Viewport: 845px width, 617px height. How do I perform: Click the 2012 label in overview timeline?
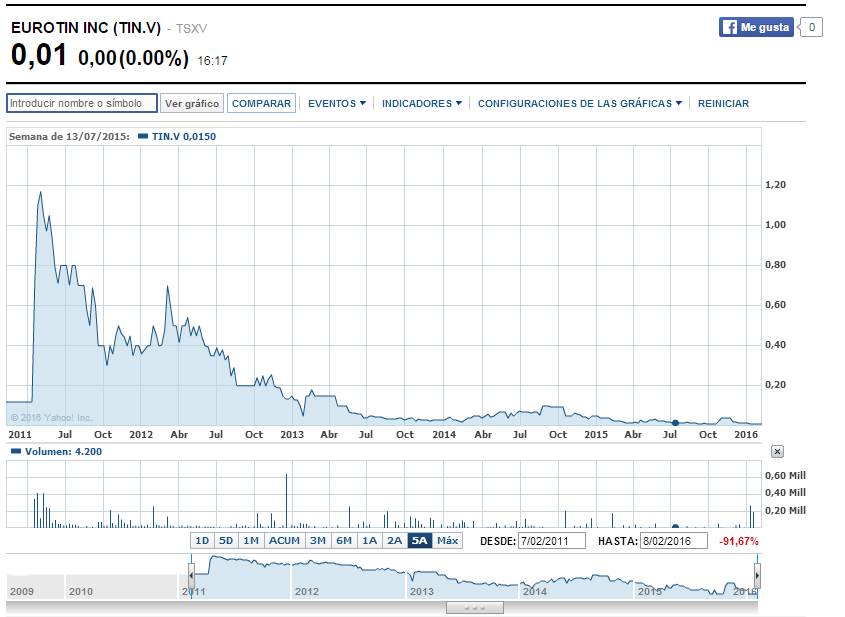[307, 592]
